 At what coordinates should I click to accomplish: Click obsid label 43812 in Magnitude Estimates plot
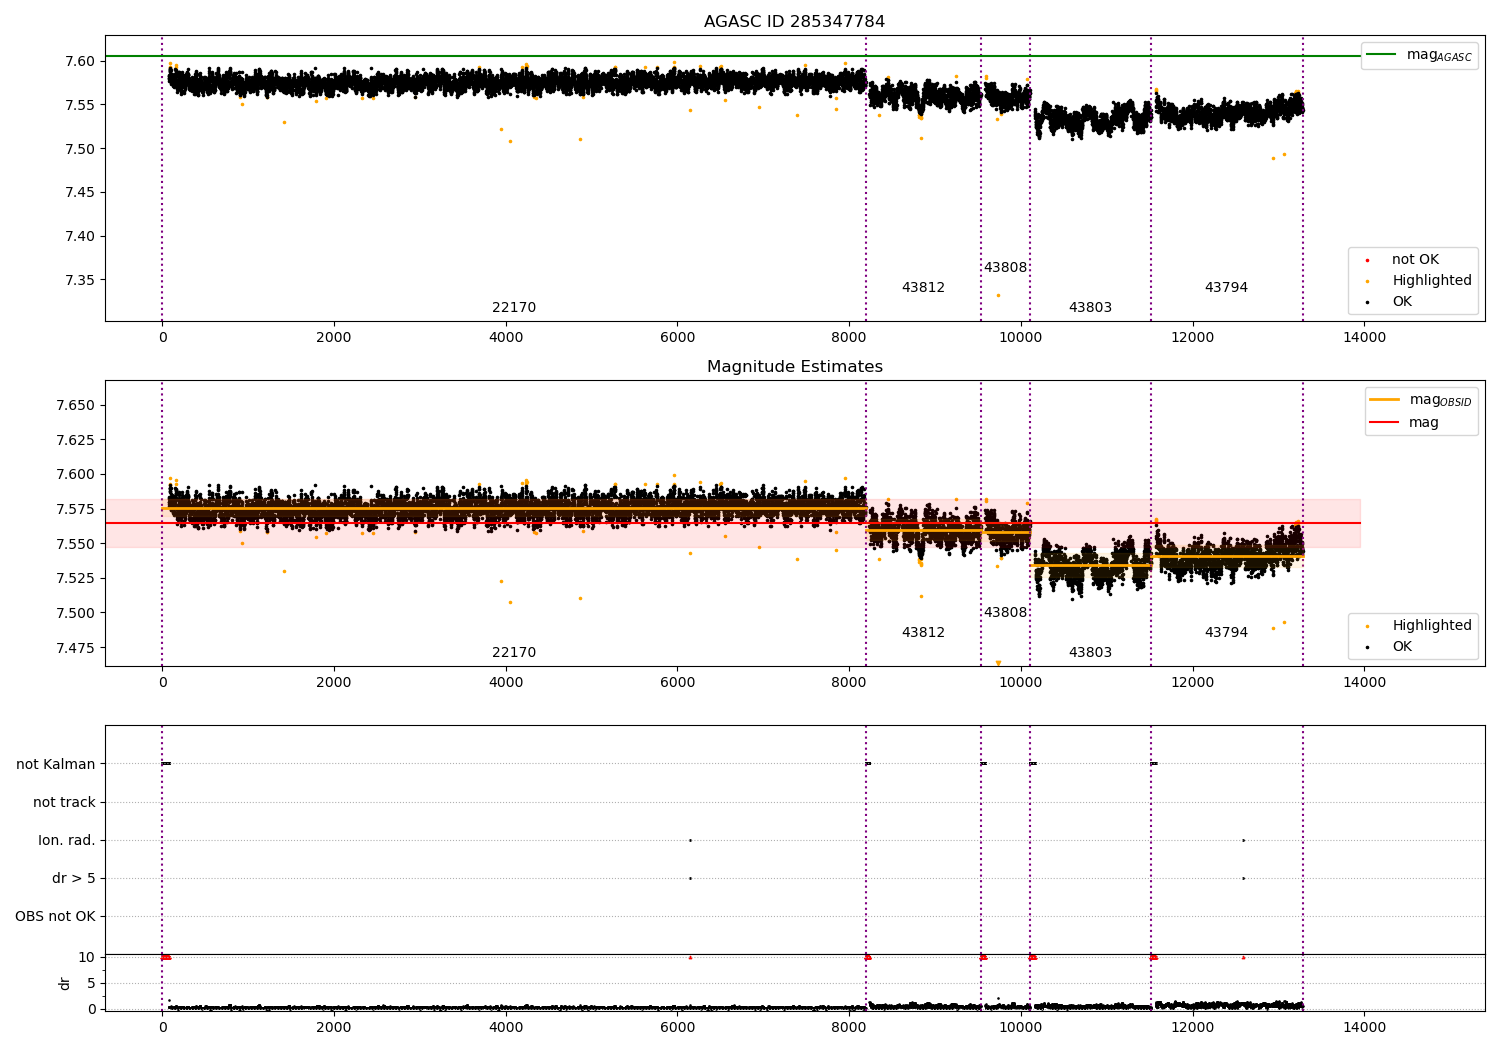[x=923, y=633]
